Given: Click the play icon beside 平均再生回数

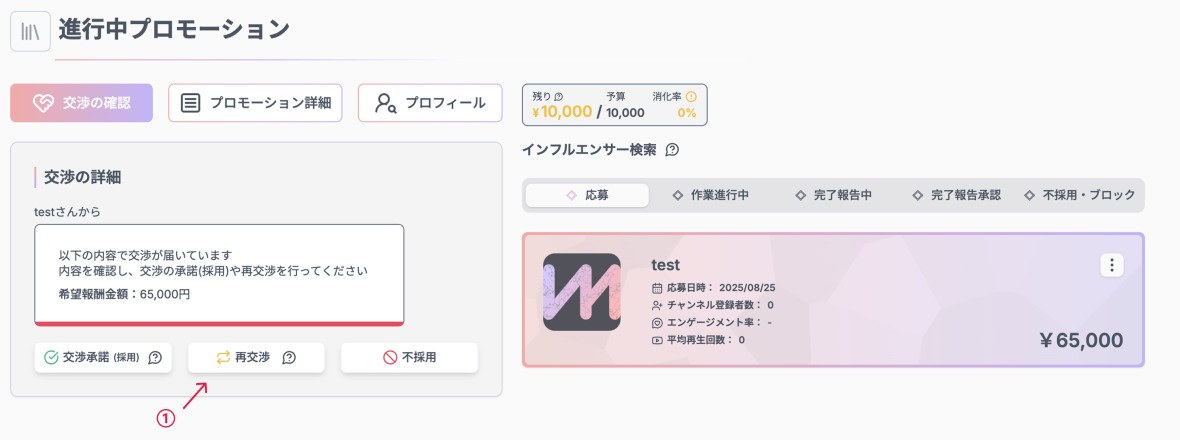Looking at the screenshot, I should coord(657,340).
